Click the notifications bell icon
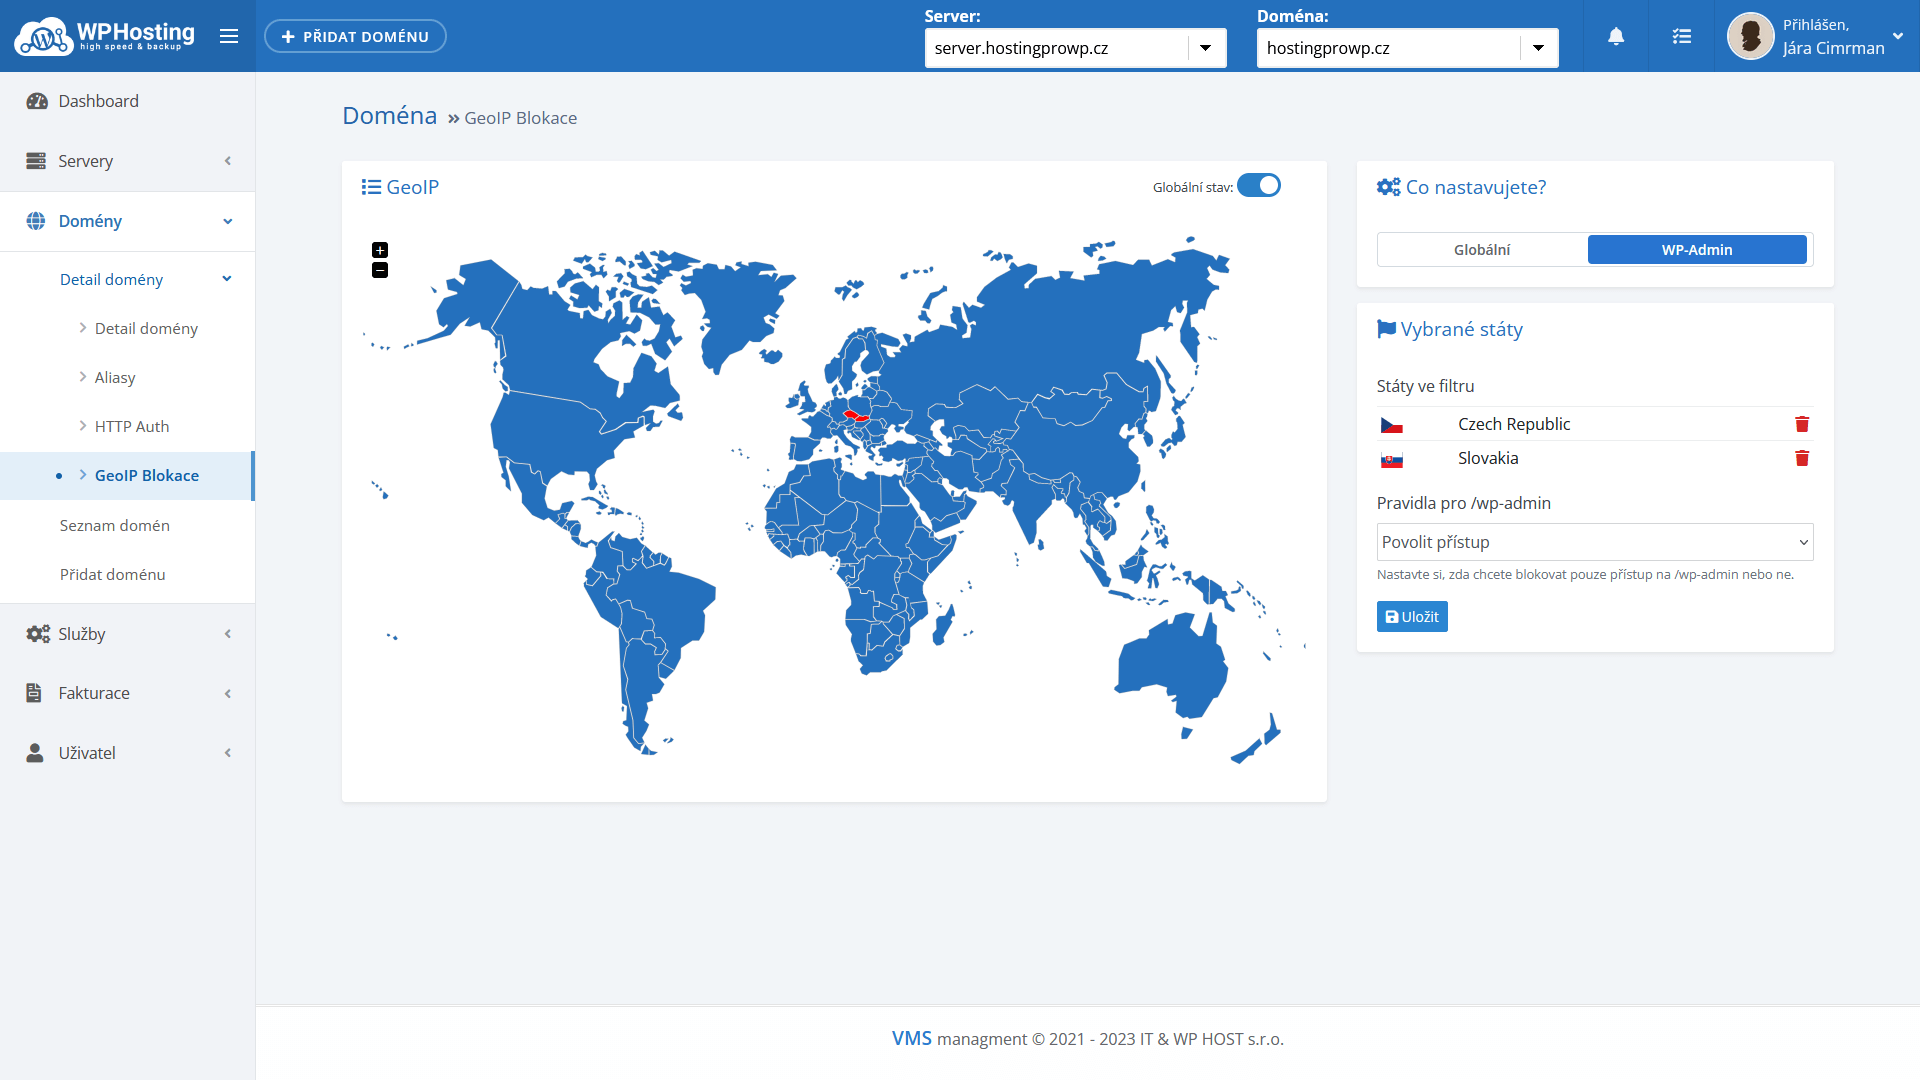 1616,37
